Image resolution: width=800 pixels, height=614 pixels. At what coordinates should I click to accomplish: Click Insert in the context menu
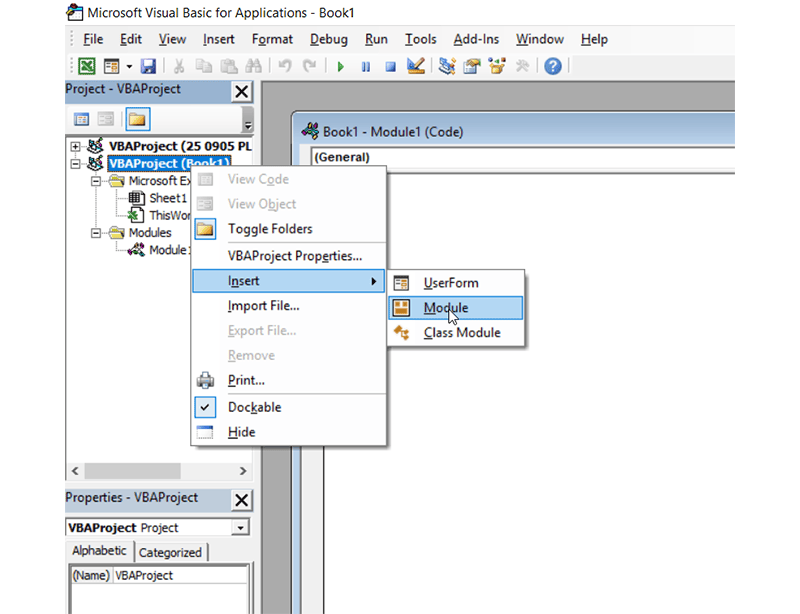tap(288, 281)
